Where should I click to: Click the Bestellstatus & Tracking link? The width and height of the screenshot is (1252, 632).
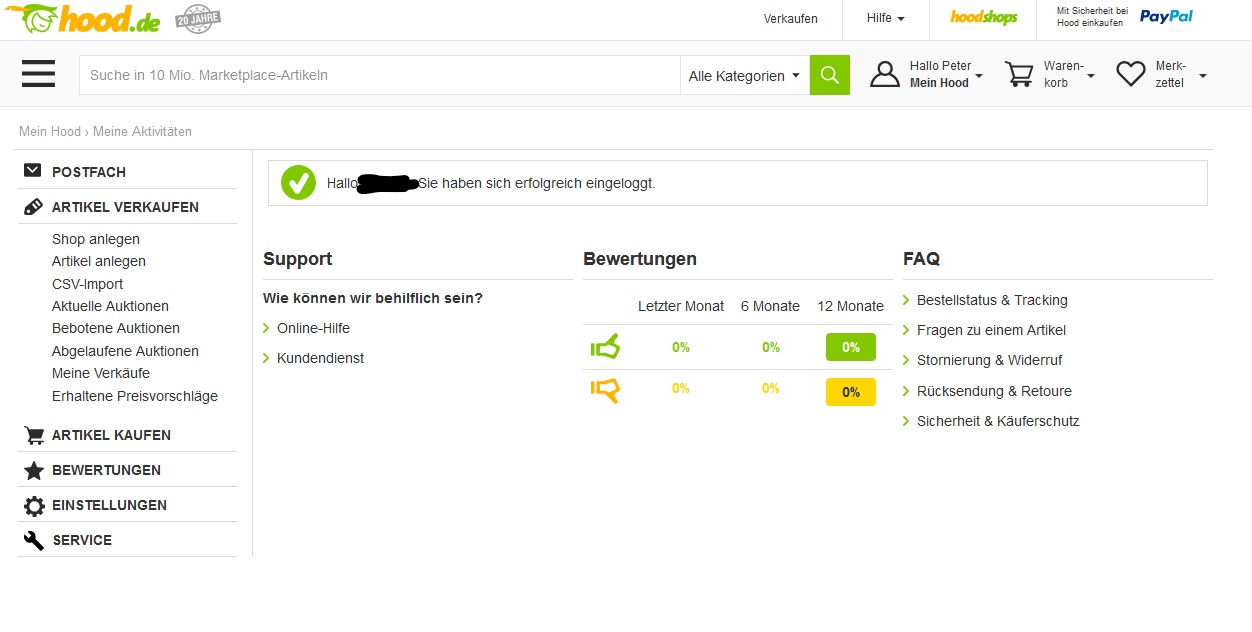992,300
